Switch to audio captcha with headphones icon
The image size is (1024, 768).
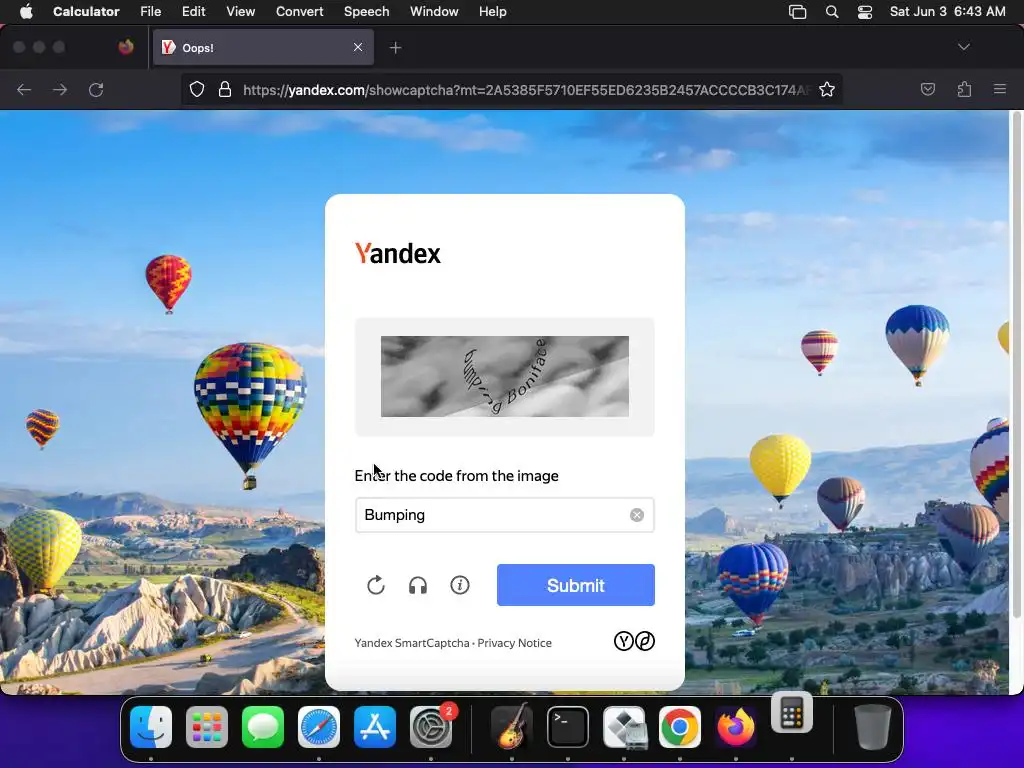click(418, 585)
